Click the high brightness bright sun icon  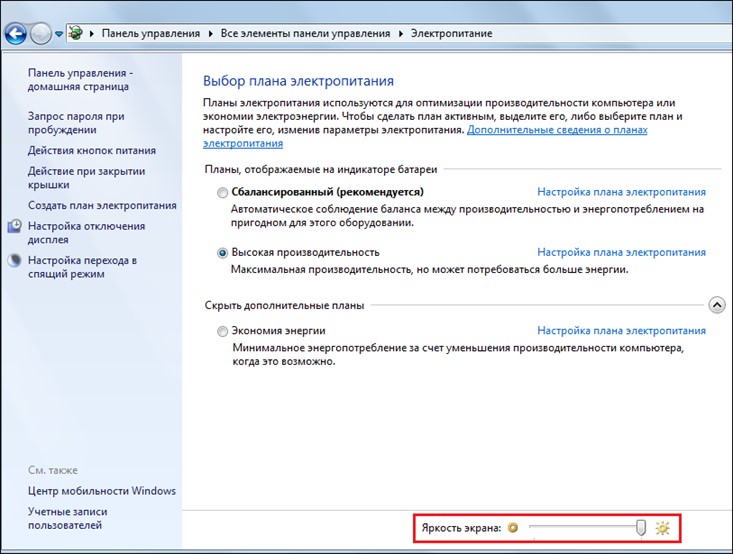[x=662, y=528]
